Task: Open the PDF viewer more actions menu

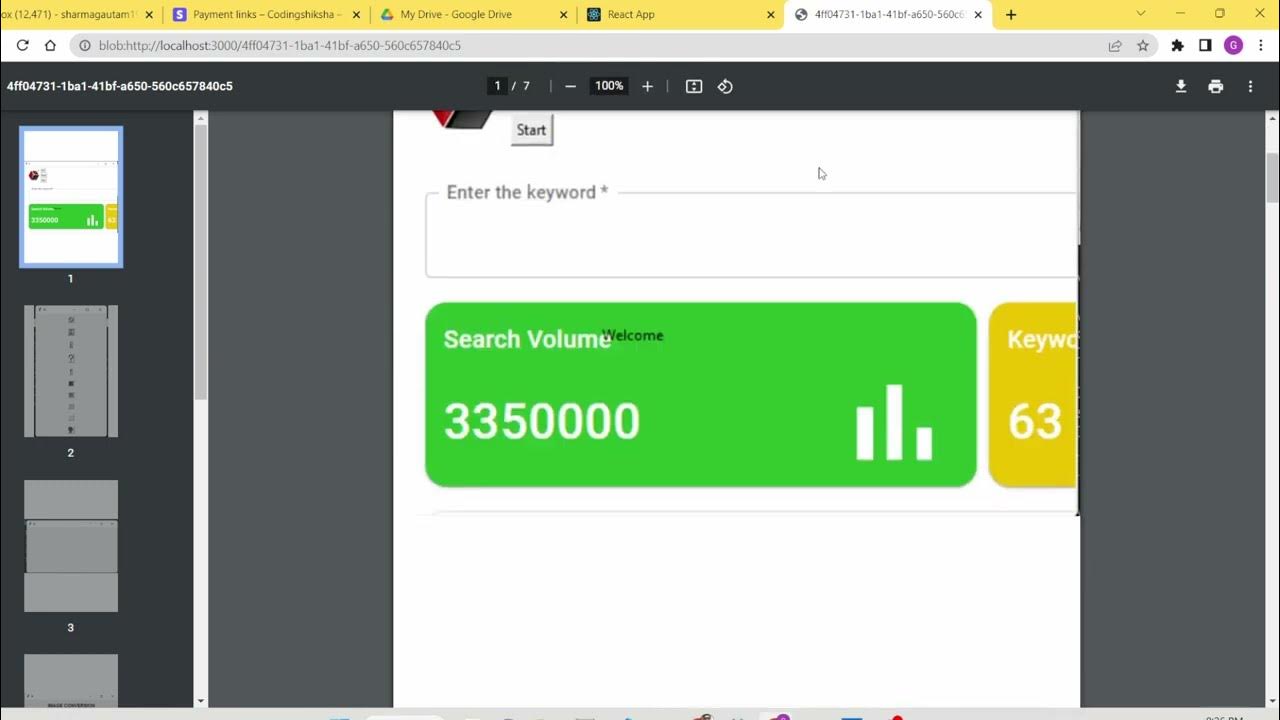Action: pos(1250,86)
